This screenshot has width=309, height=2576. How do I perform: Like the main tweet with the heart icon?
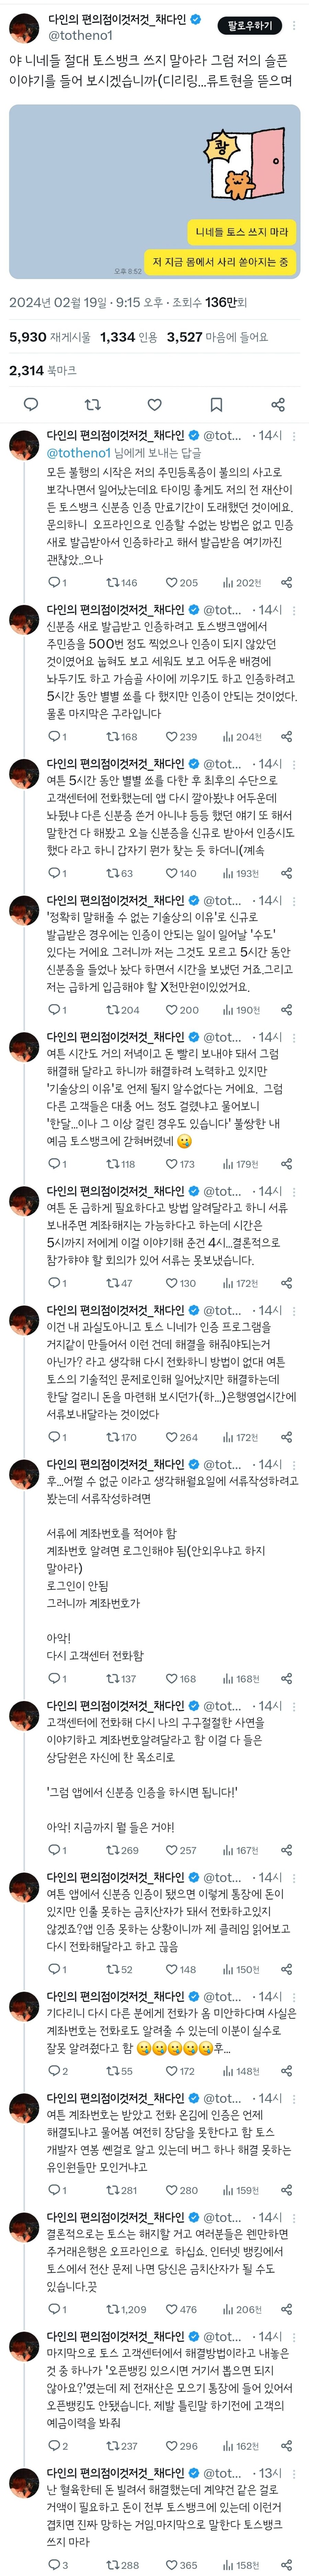(155, 405)
